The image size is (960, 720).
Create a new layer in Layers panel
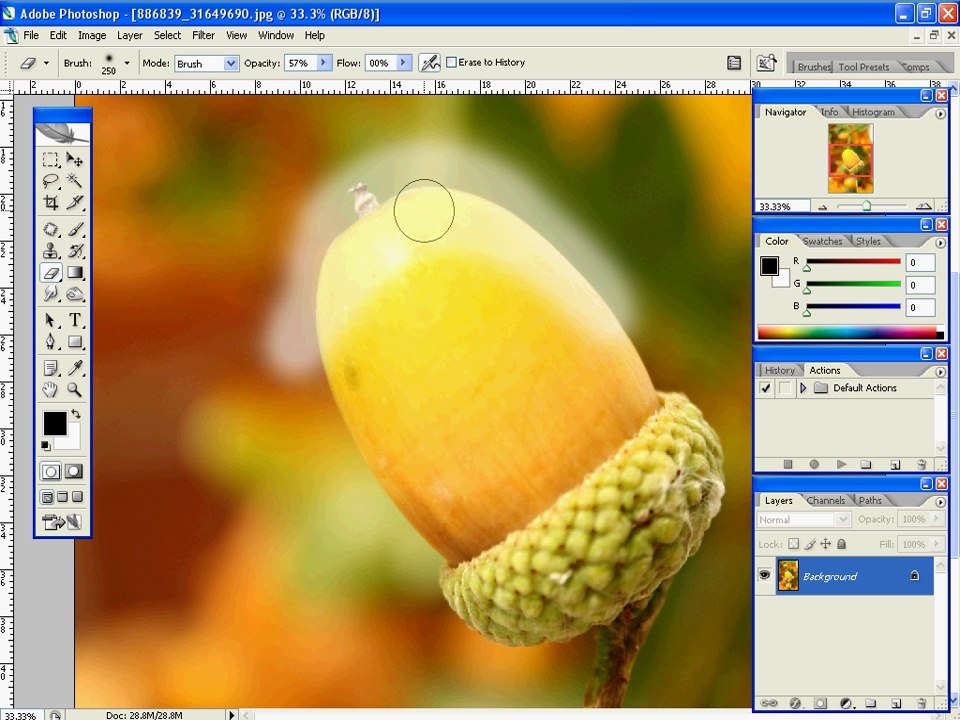click(x=896, y=703)
